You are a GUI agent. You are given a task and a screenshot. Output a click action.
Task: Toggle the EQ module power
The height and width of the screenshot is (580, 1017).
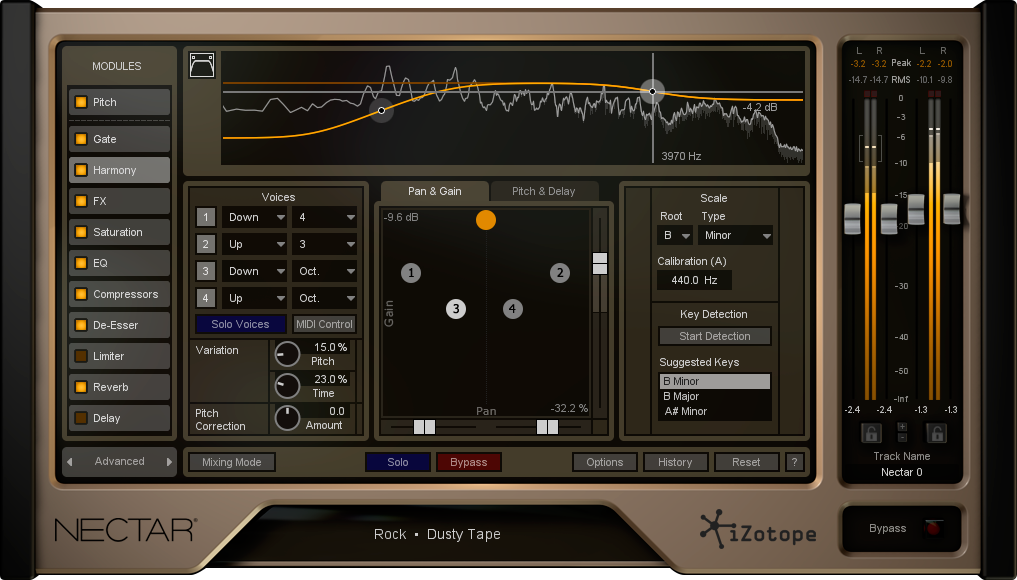pos(81,263)
